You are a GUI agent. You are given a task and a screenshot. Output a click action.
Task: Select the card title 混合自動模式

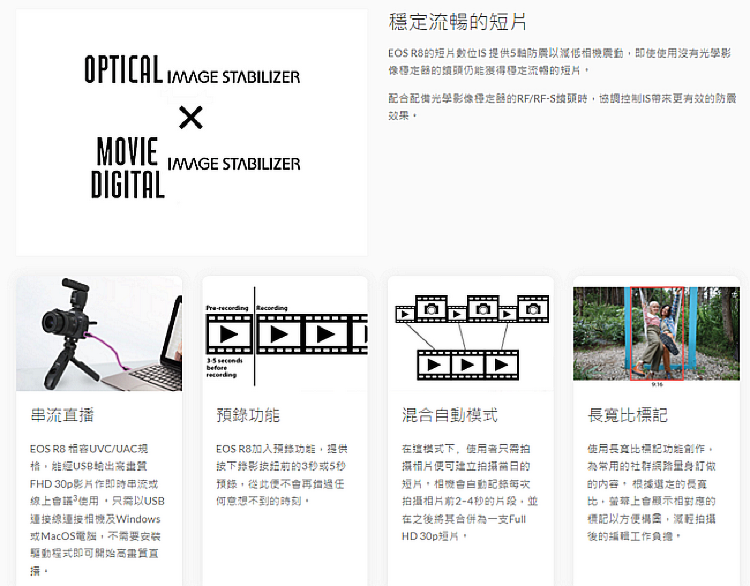[450, 415]
